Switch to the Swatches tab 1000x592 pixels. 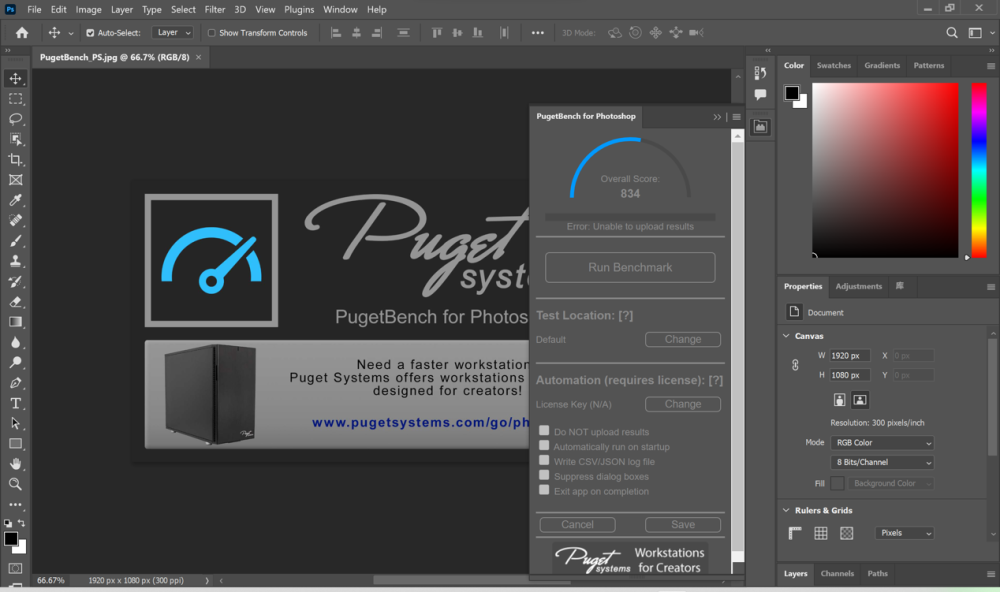tap(834, 66)
